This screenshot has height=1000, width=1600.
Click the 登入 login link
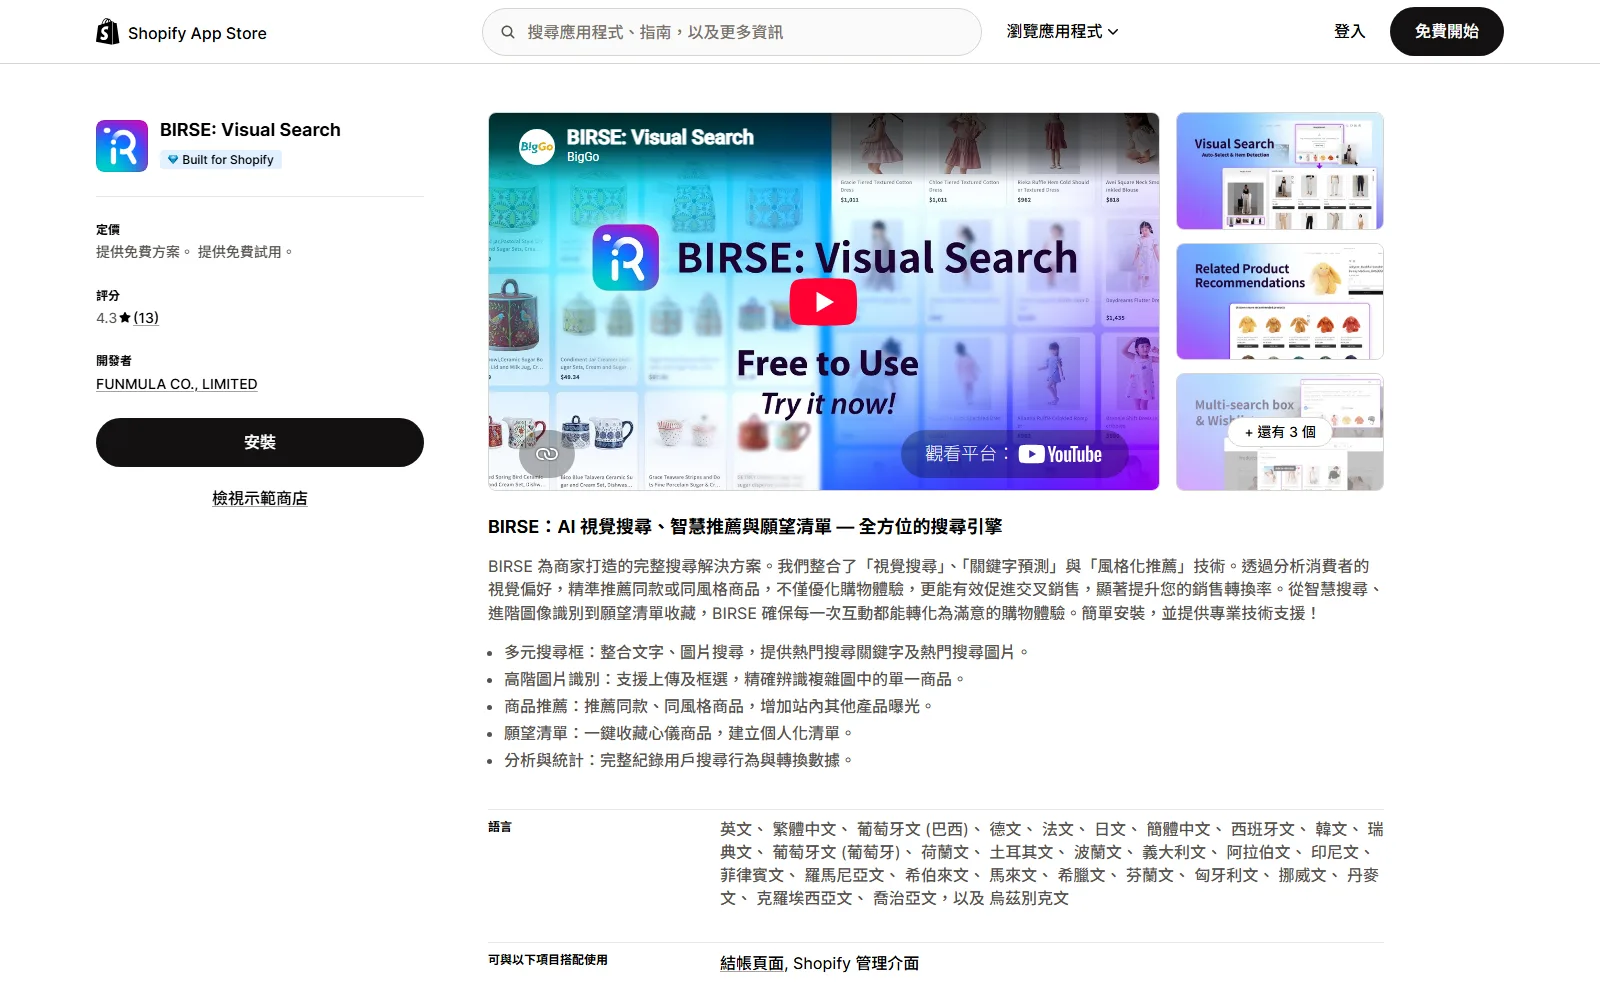pyautogui.click(x=1349, y=32)
